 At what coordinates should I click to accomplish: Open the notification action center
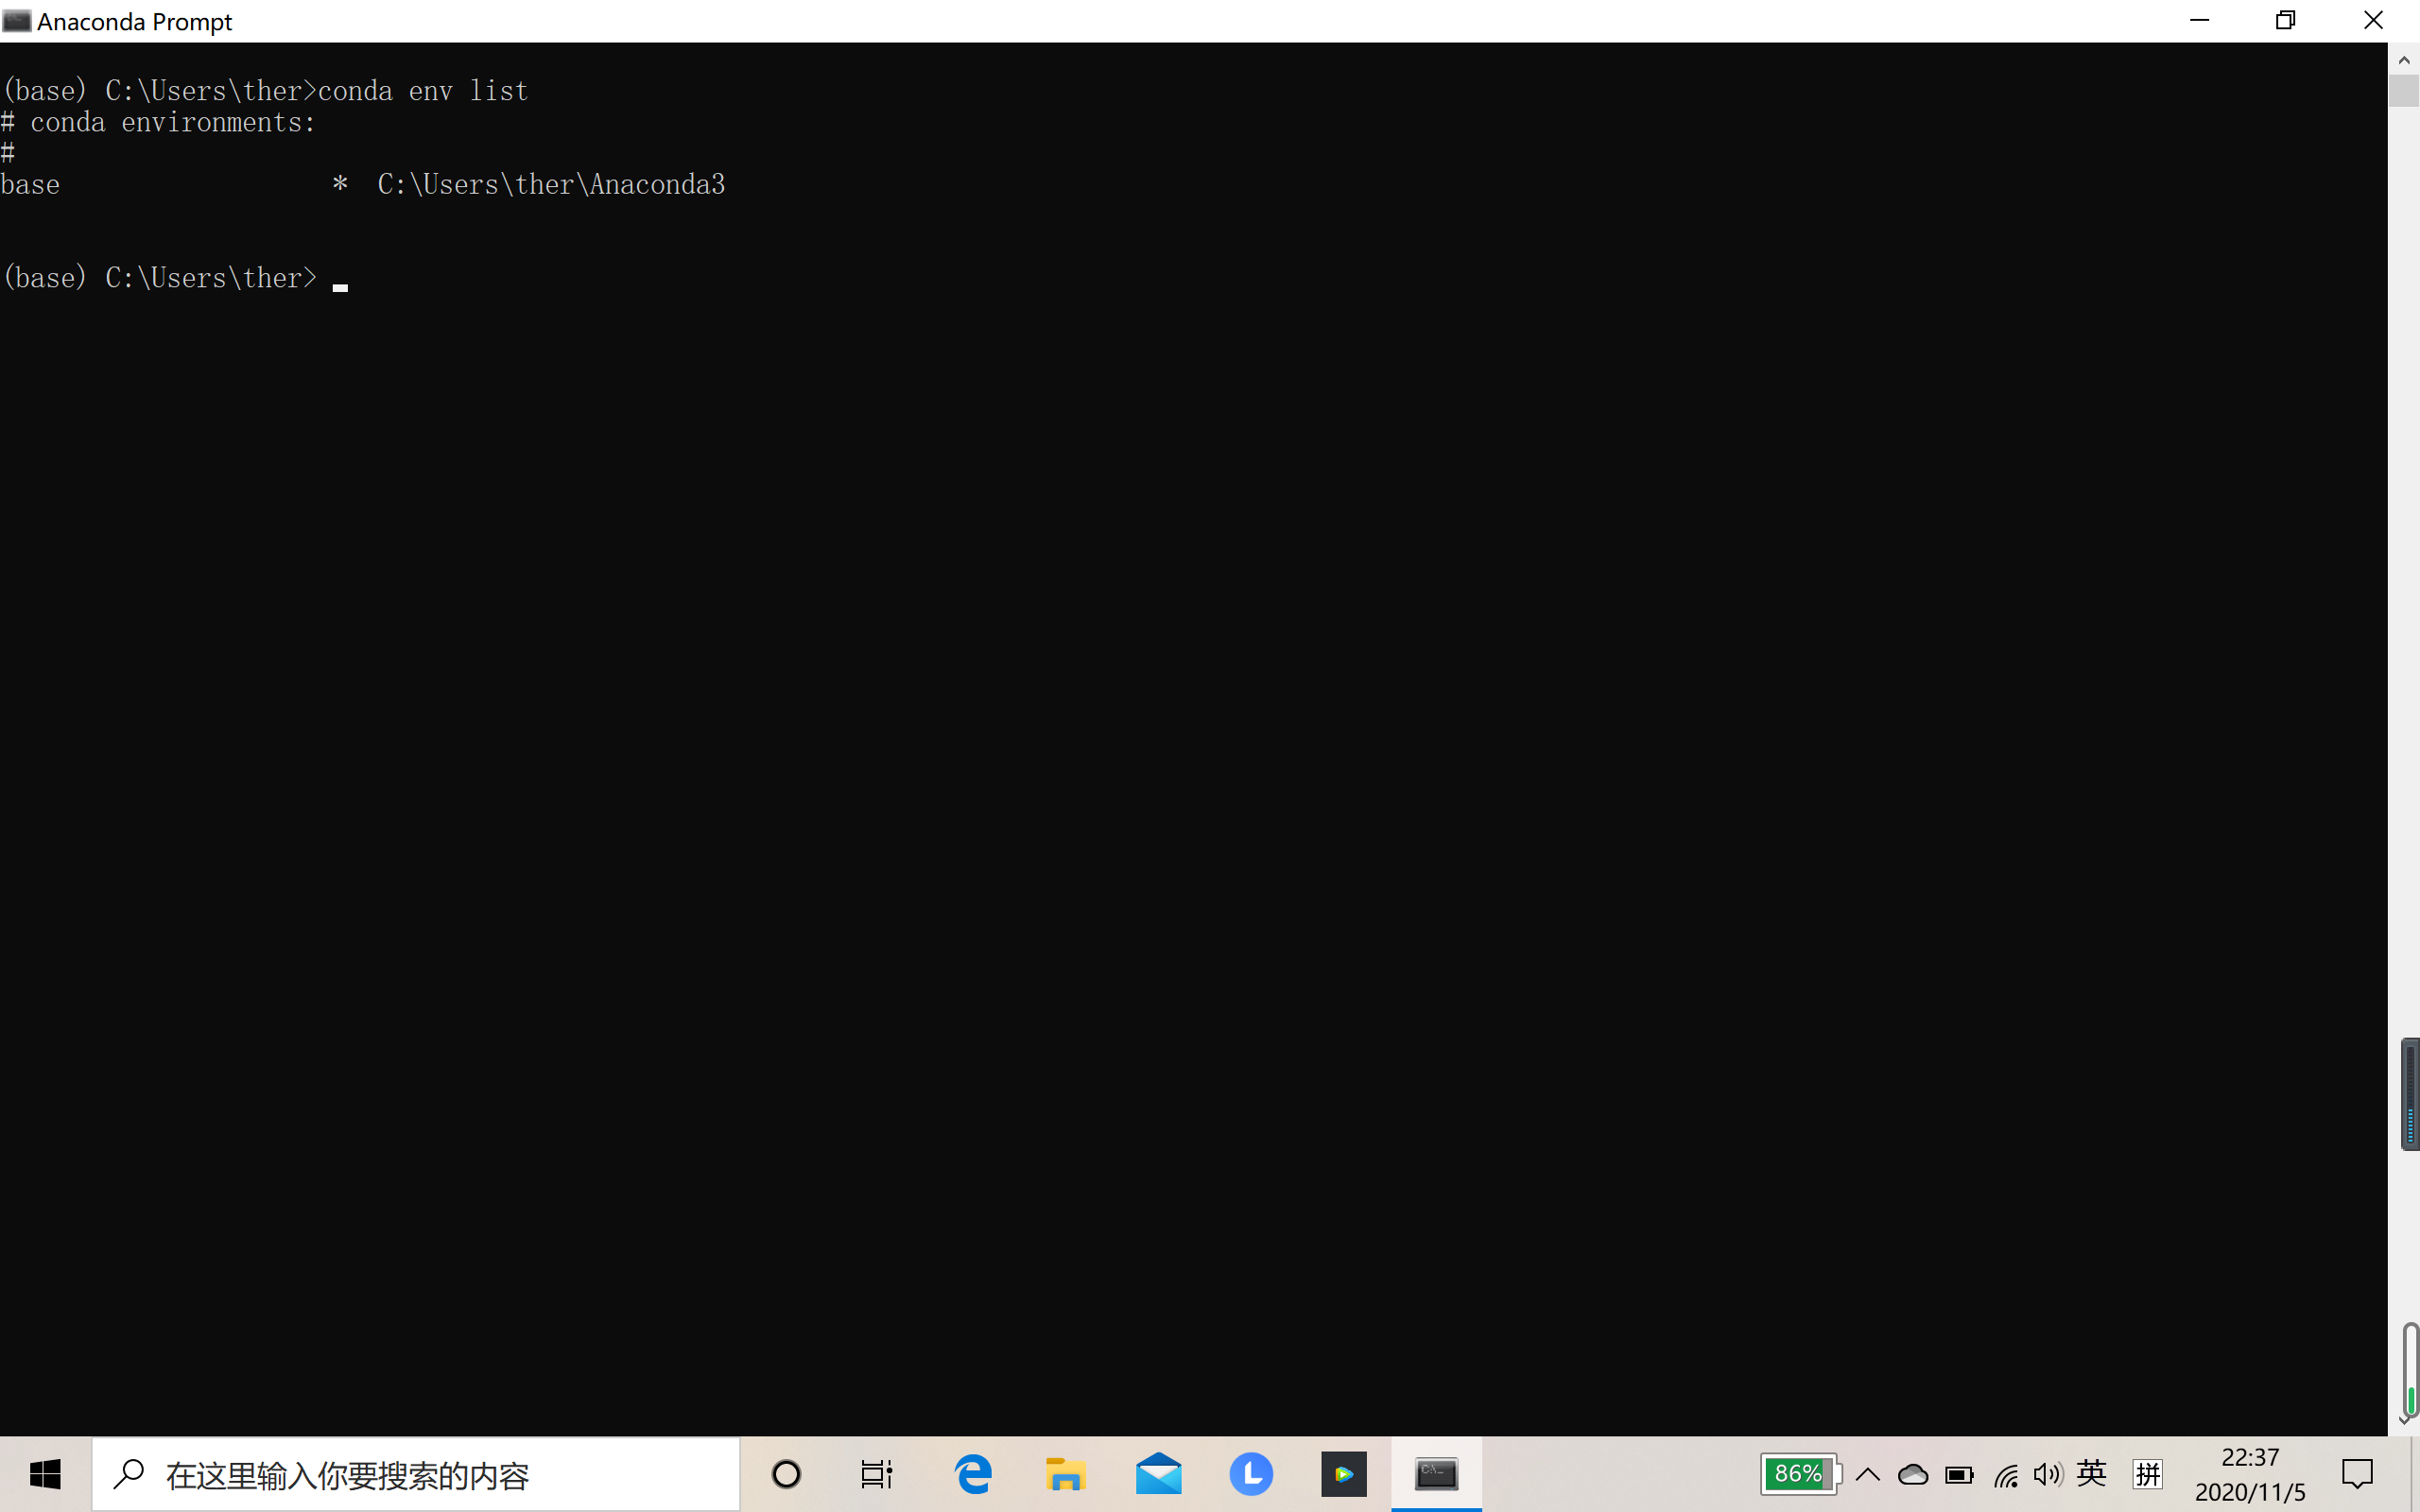coord(2357,1474)
